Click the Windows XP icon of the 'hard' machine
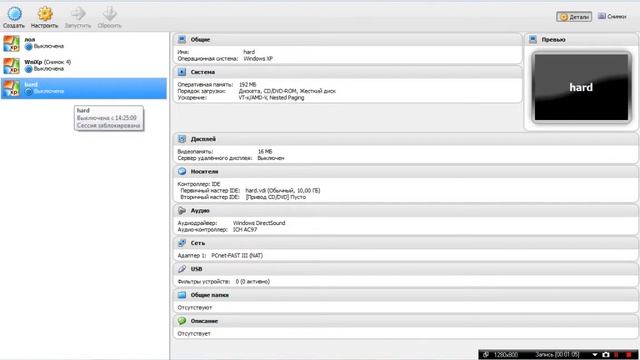Screen dimensions: 640x360 click(11, 88)
